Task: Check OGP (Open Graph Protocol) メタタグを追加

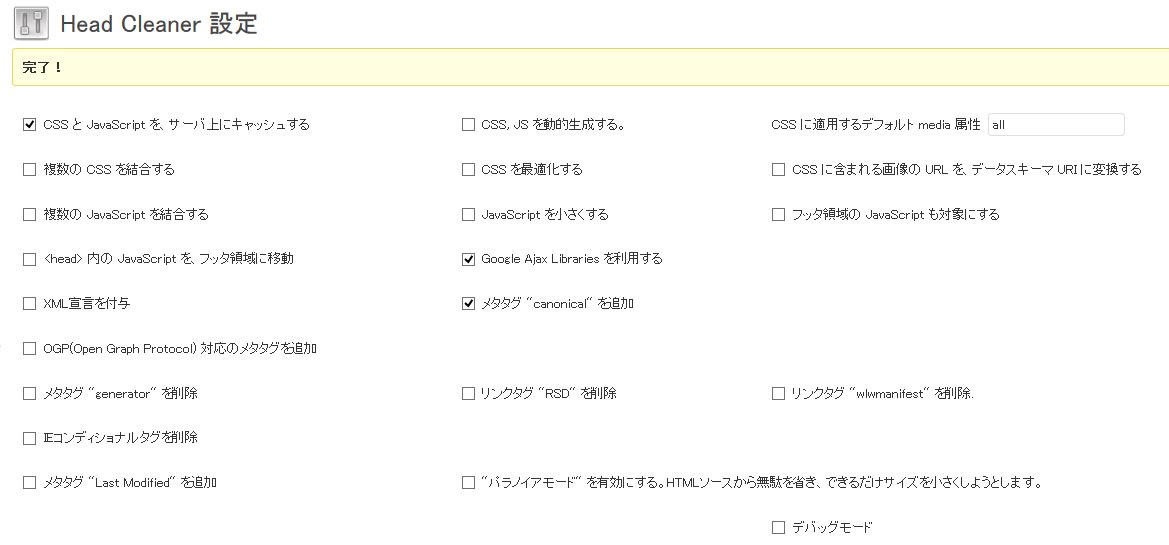Action: click(x=29, y=348)
